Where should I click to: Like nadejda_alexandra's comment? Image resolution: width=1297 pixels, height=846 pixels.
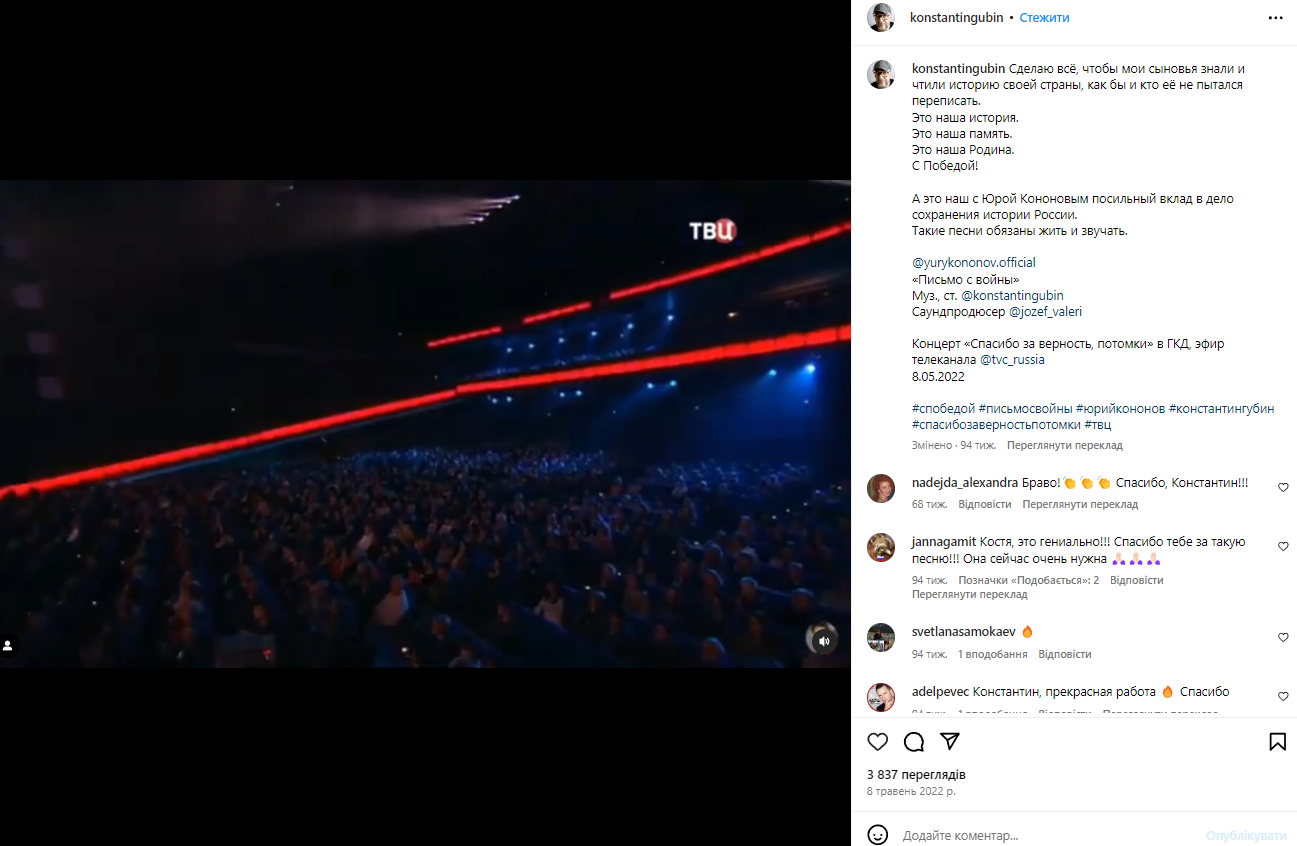point(1283,488)
